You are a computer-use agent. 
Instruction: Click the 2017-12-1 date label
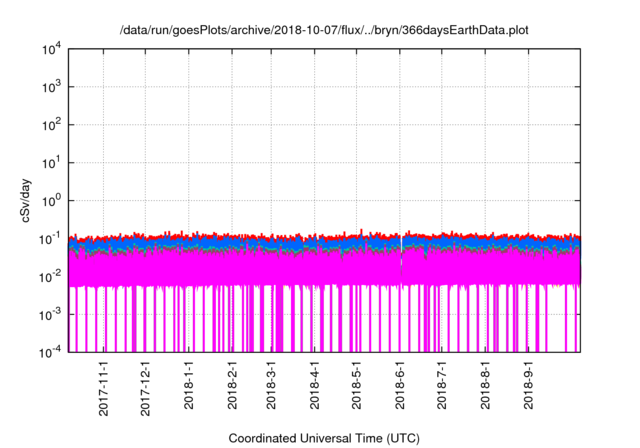pyautogui.click(x=146, y=388)
